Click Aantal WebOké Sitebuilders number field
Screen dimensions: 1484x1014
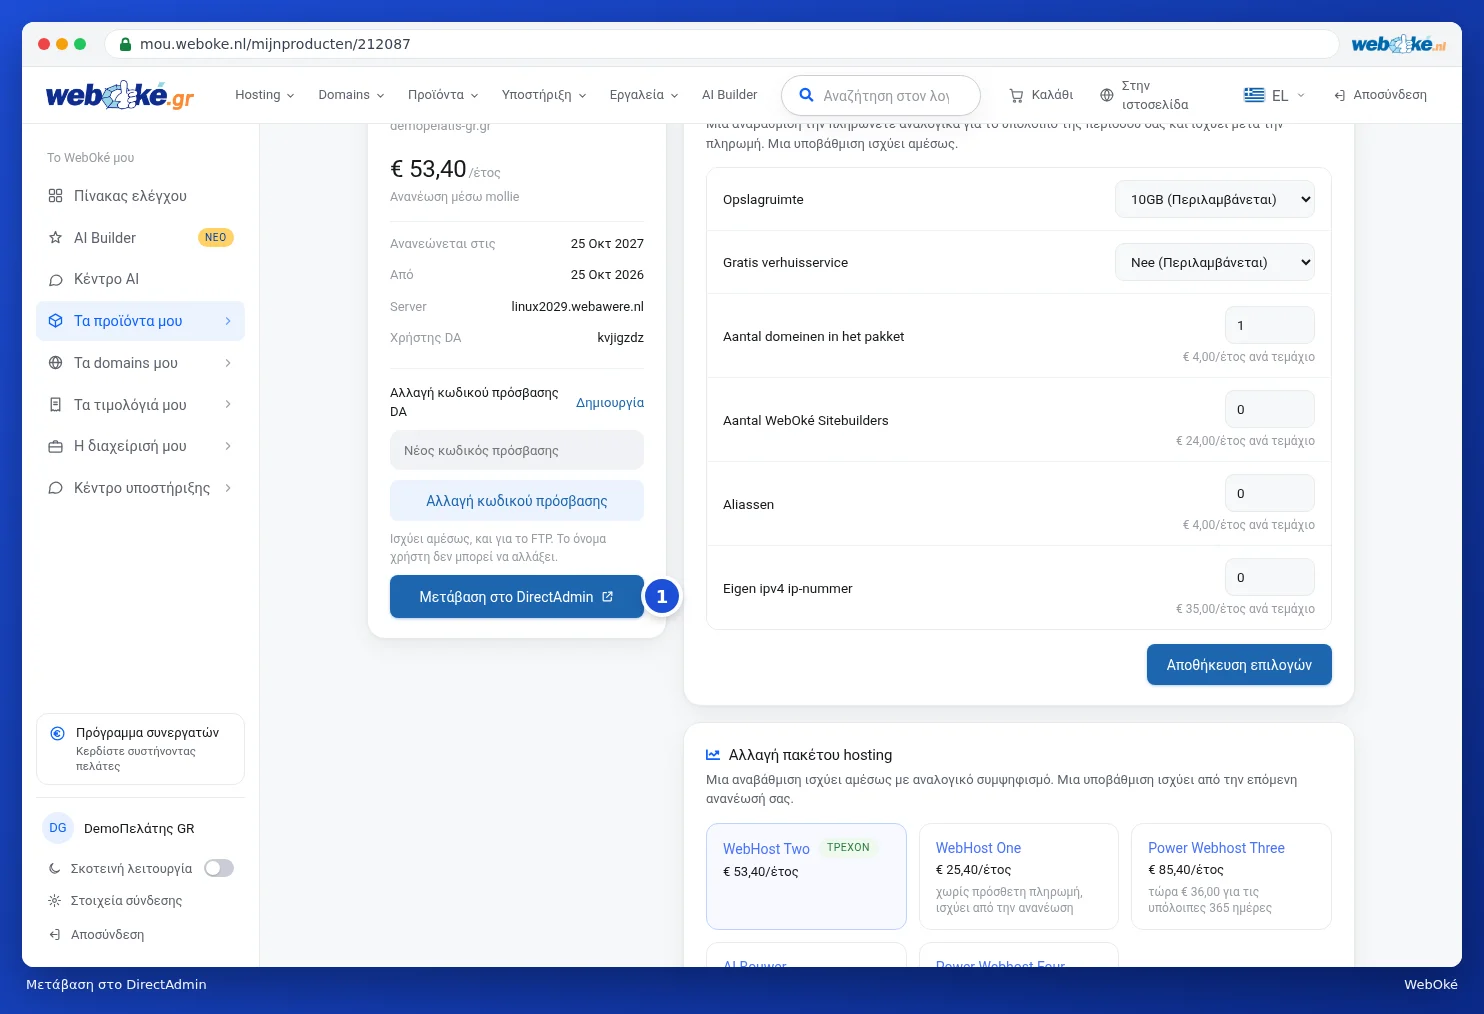pos(1270,409)
